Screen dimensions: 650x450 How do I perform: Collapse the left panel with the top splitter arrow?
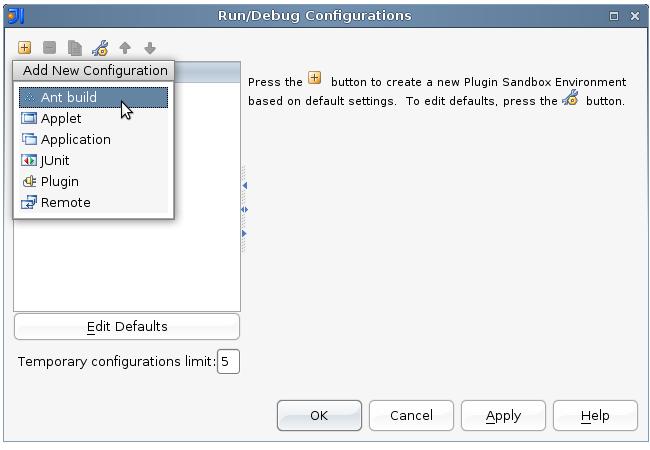[244, 185]
